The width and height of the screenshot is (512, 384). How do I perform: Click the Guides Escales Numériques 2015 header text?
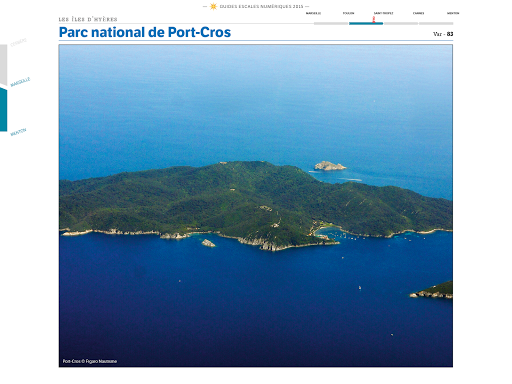coord(262,6)
